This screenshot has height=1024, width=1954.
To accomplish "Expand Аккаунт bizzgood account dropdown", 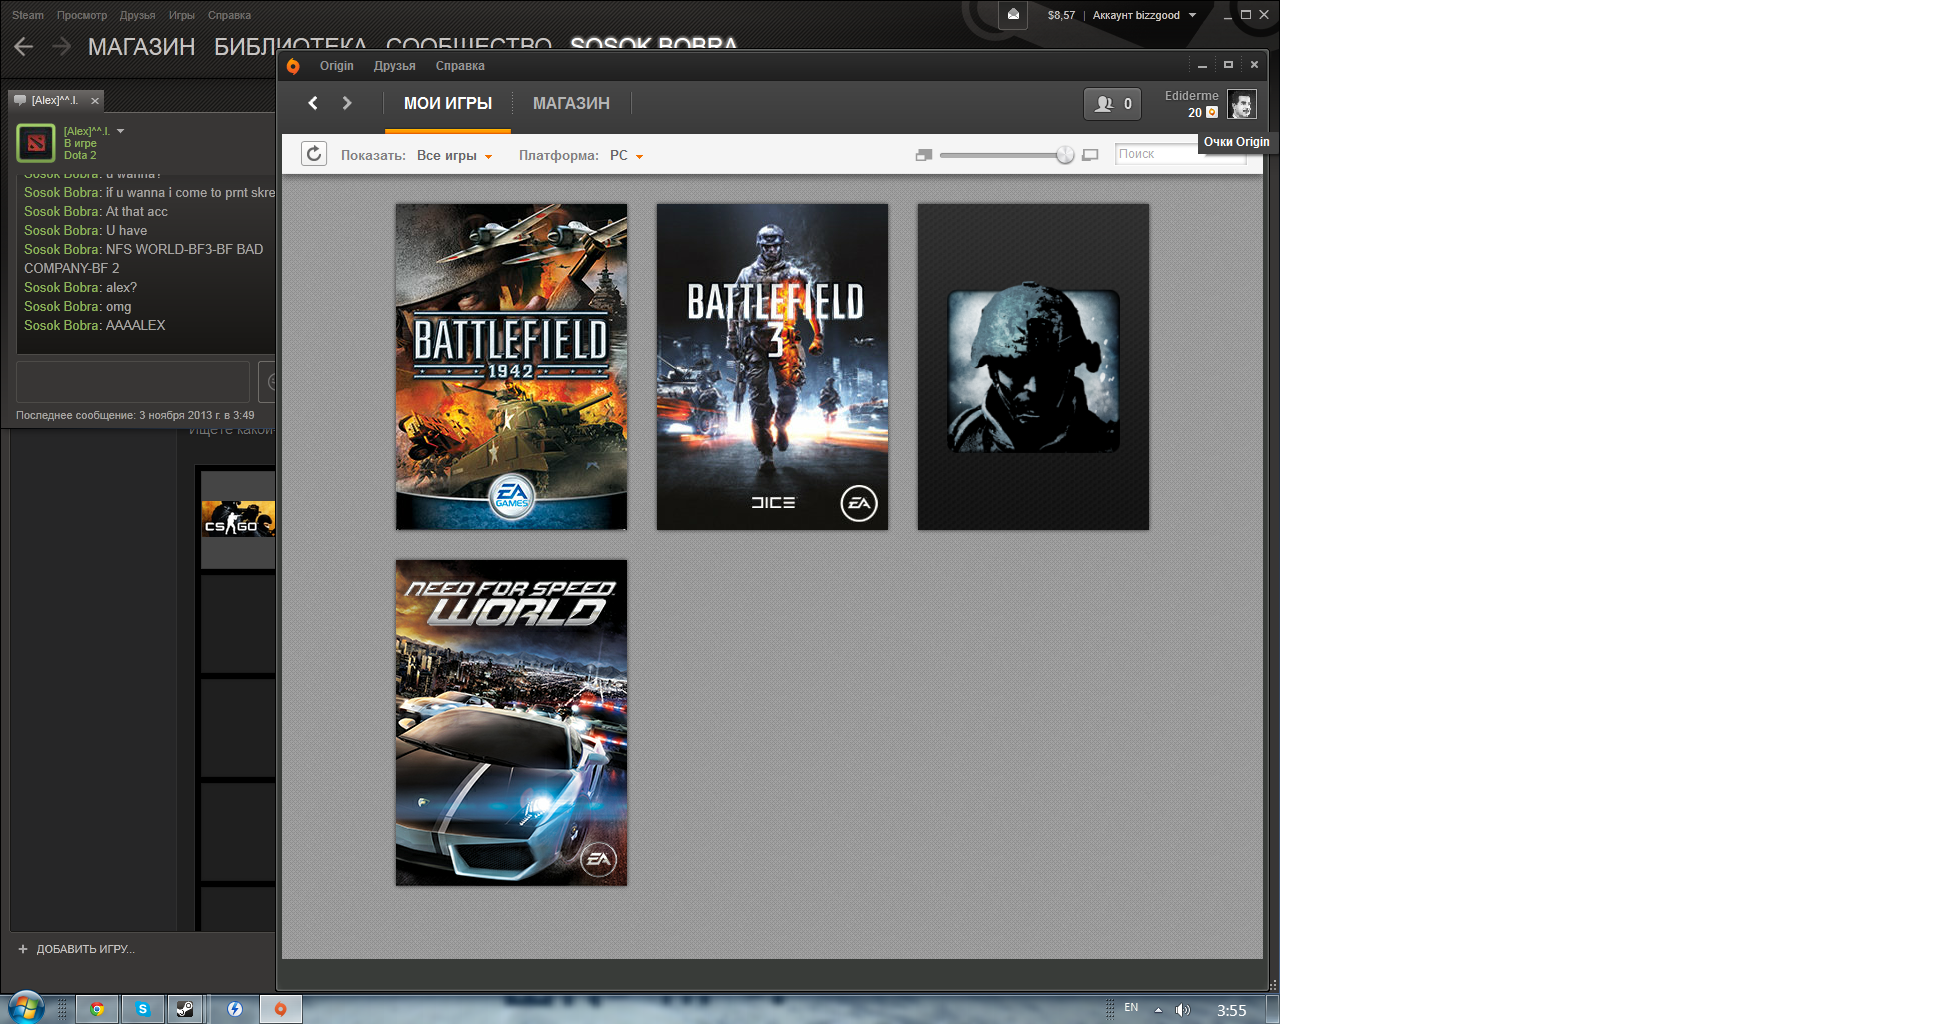I will (x=1144, y=15).
